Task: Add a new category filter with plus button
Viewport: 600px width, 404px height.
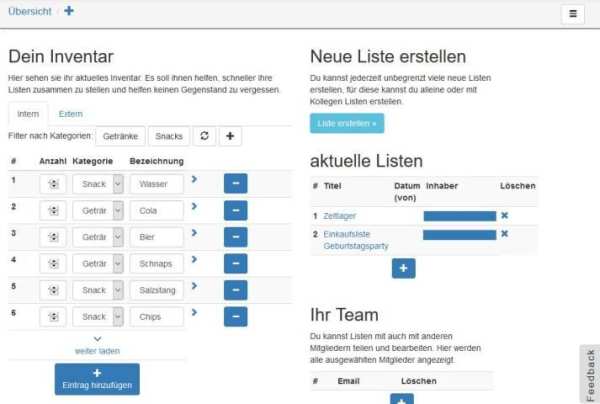Action: [230, 136]
